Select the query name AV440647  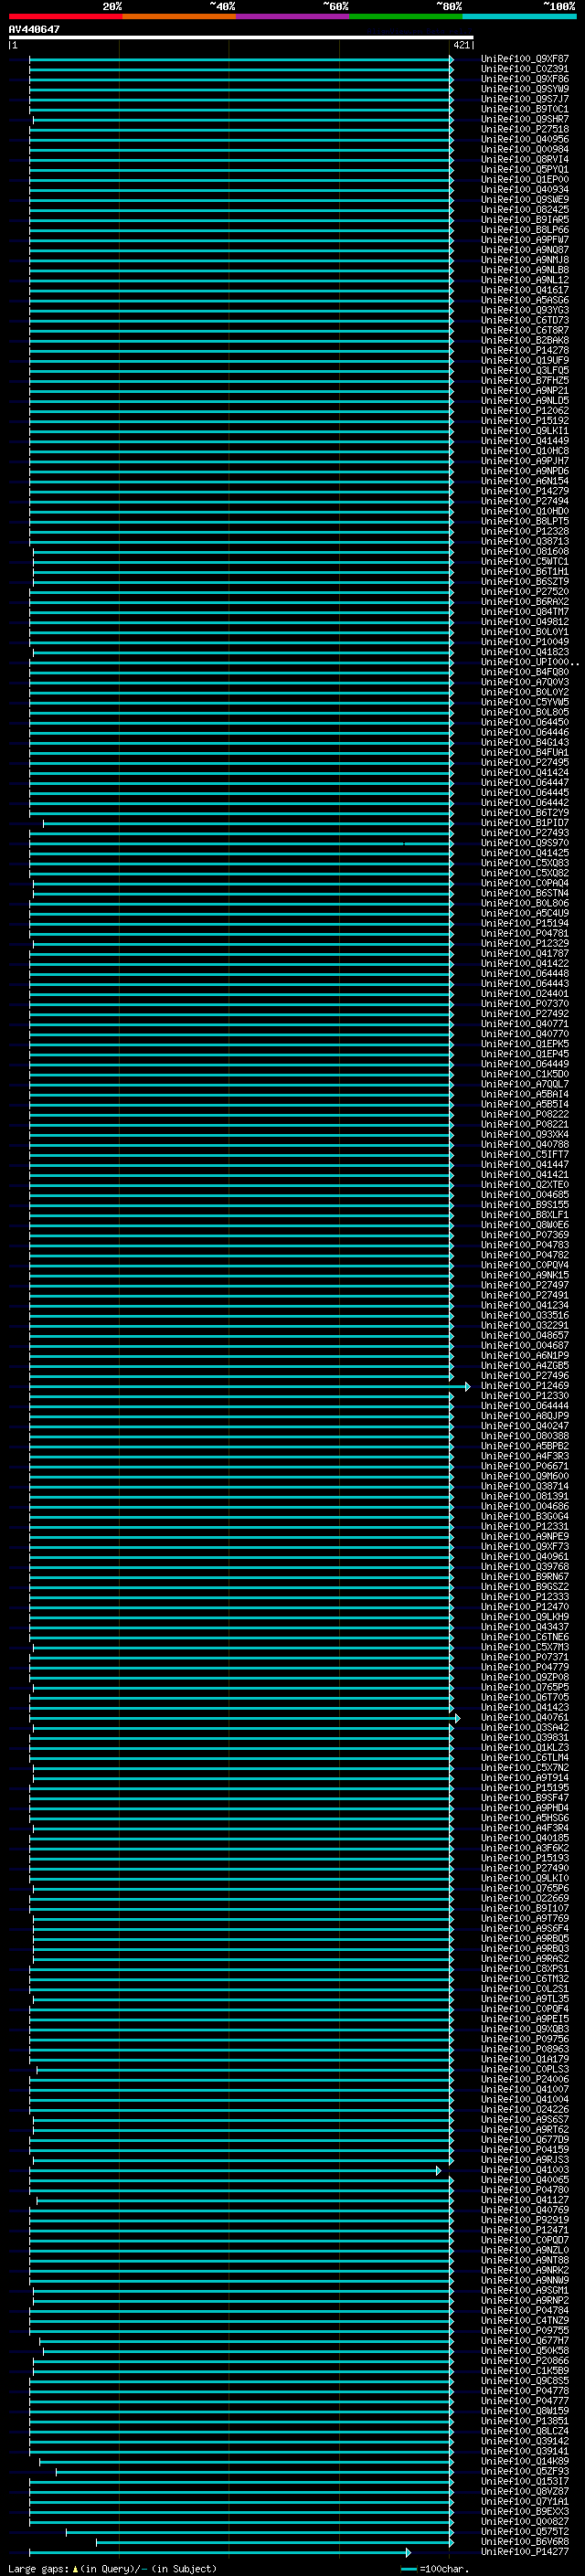34,29
